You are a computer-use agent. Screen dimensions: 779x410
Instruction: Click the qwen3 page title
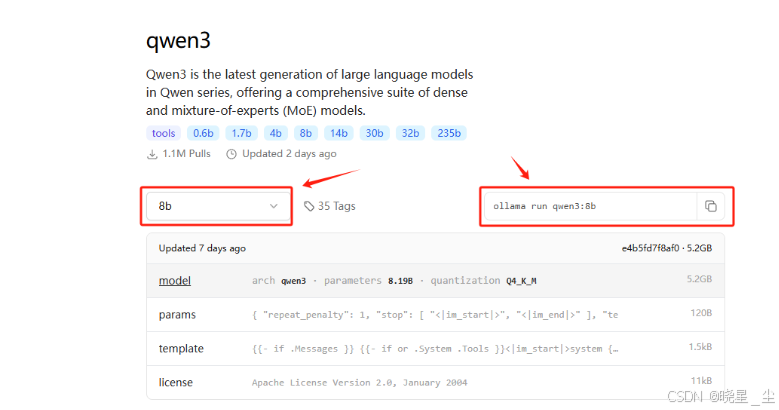tap(178, 40)
